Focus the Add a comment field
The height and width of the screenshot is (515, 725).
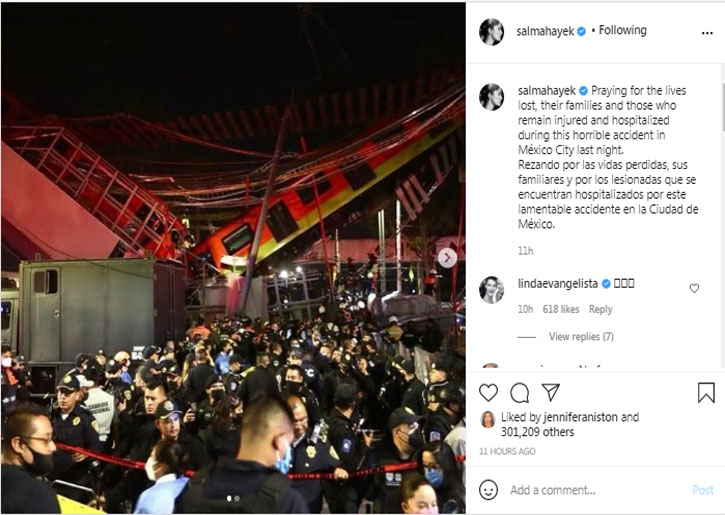click(596, 490)
